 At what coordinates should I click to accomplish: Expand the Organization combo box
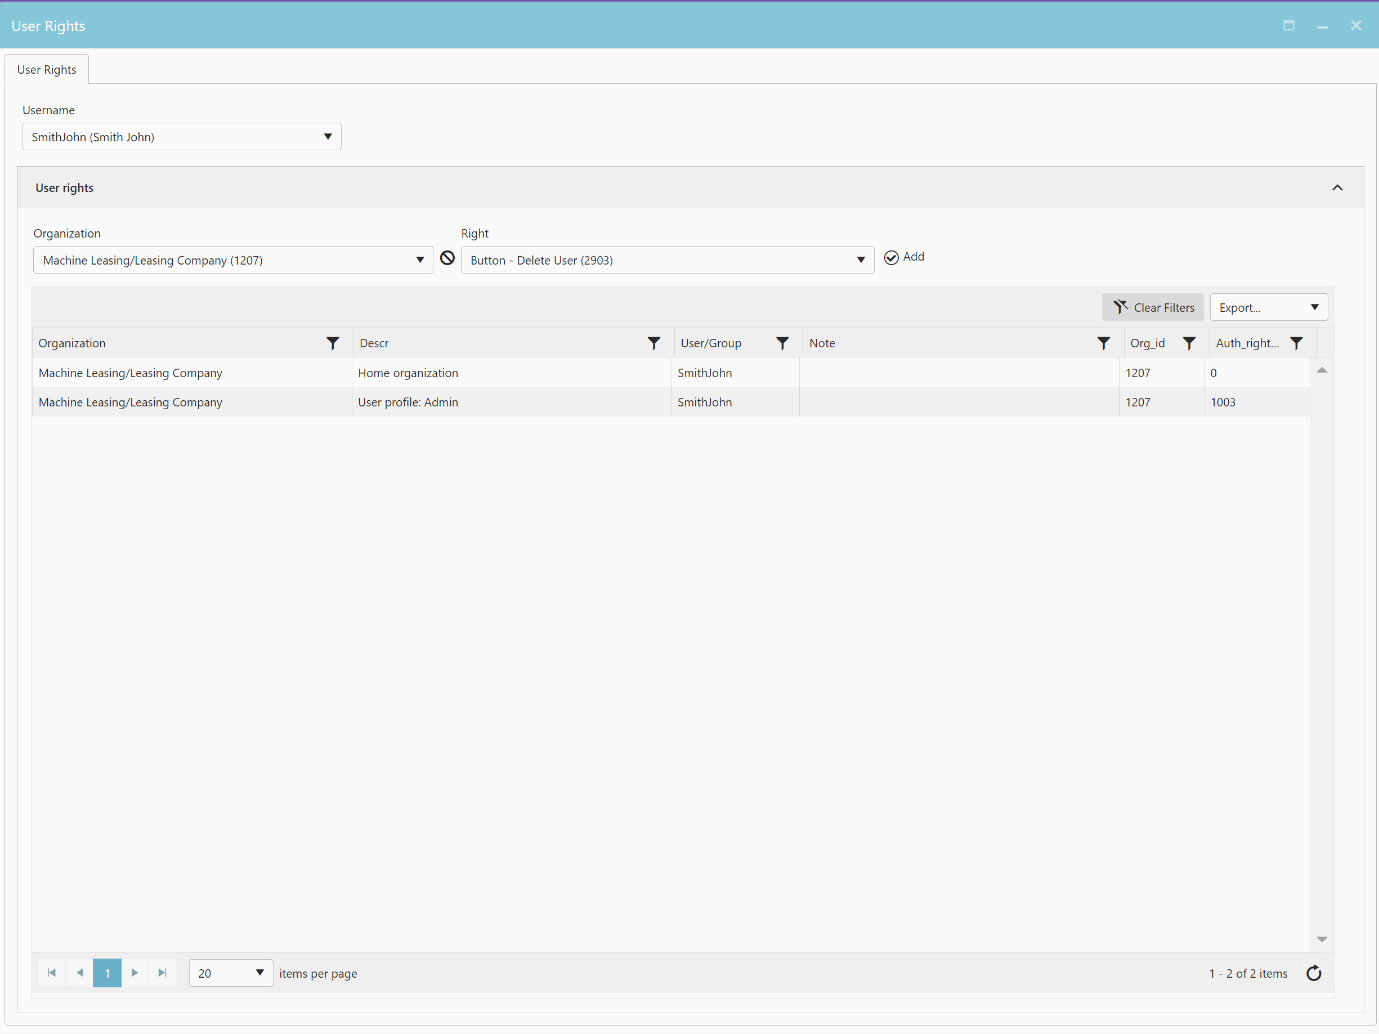tap(420, 260)
